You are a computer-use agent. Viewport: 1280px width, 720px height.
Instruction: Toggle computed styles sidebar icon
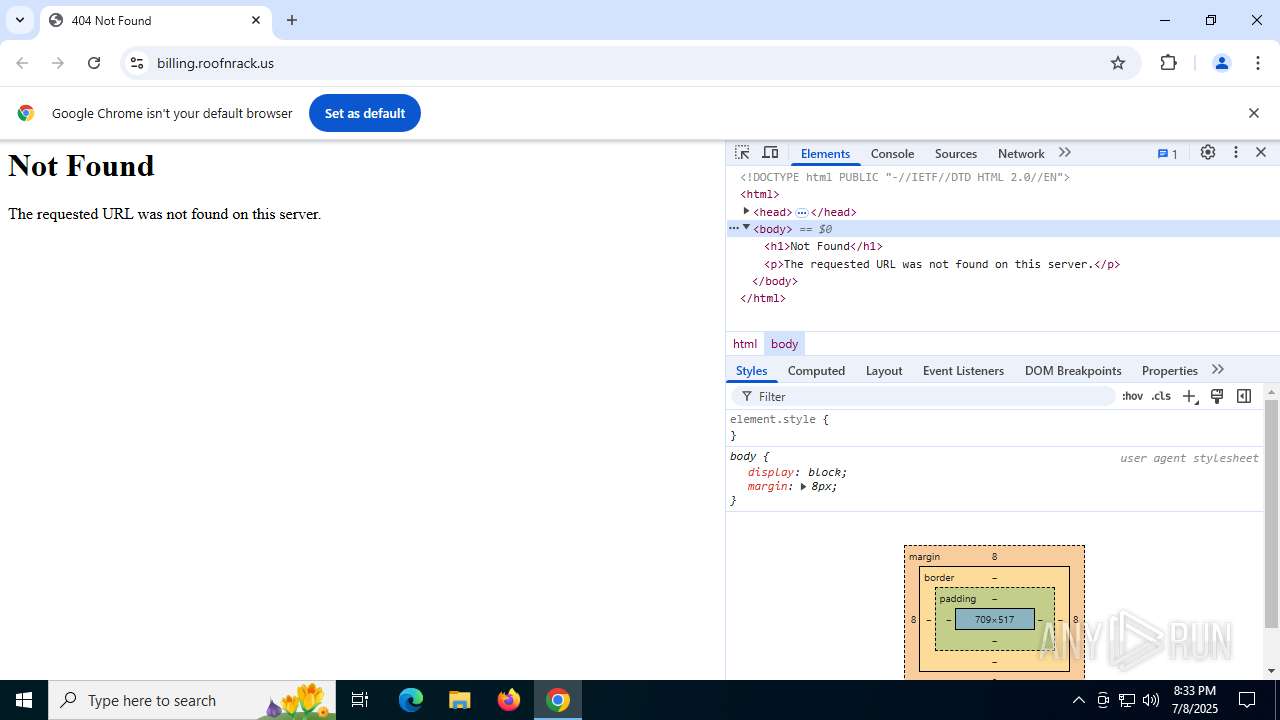(x=1244, y=397)
